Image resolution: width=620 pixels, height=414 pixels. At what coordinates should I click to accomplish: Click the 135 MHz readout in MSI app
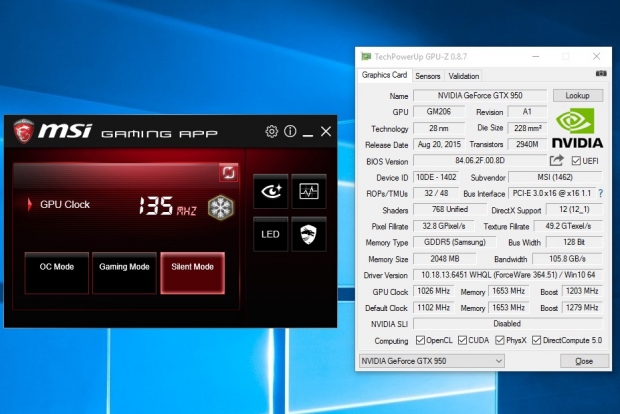(167, 206)
